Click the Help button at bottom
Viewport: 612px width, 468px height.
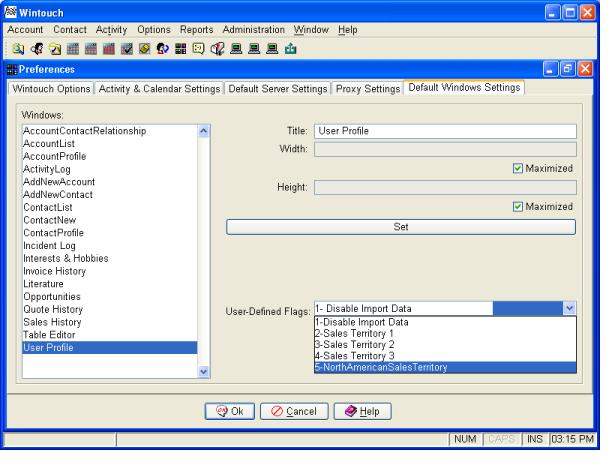pyautogui.click(x=362, y=411)
